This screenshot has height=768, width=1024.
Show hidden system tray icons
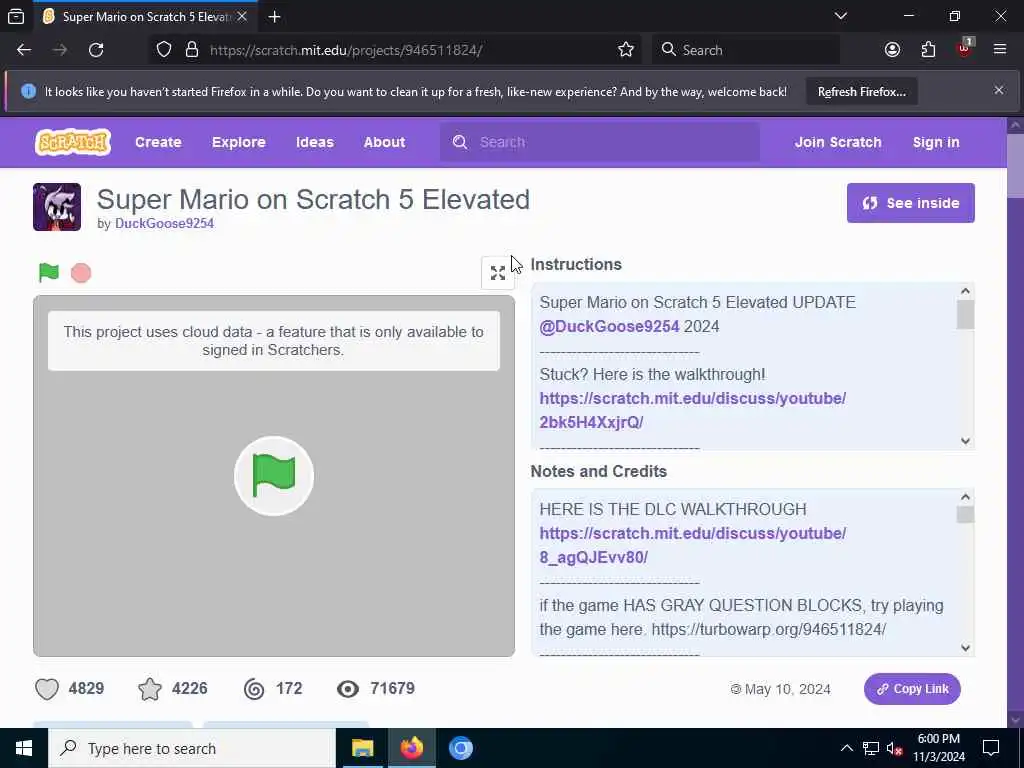846,748
